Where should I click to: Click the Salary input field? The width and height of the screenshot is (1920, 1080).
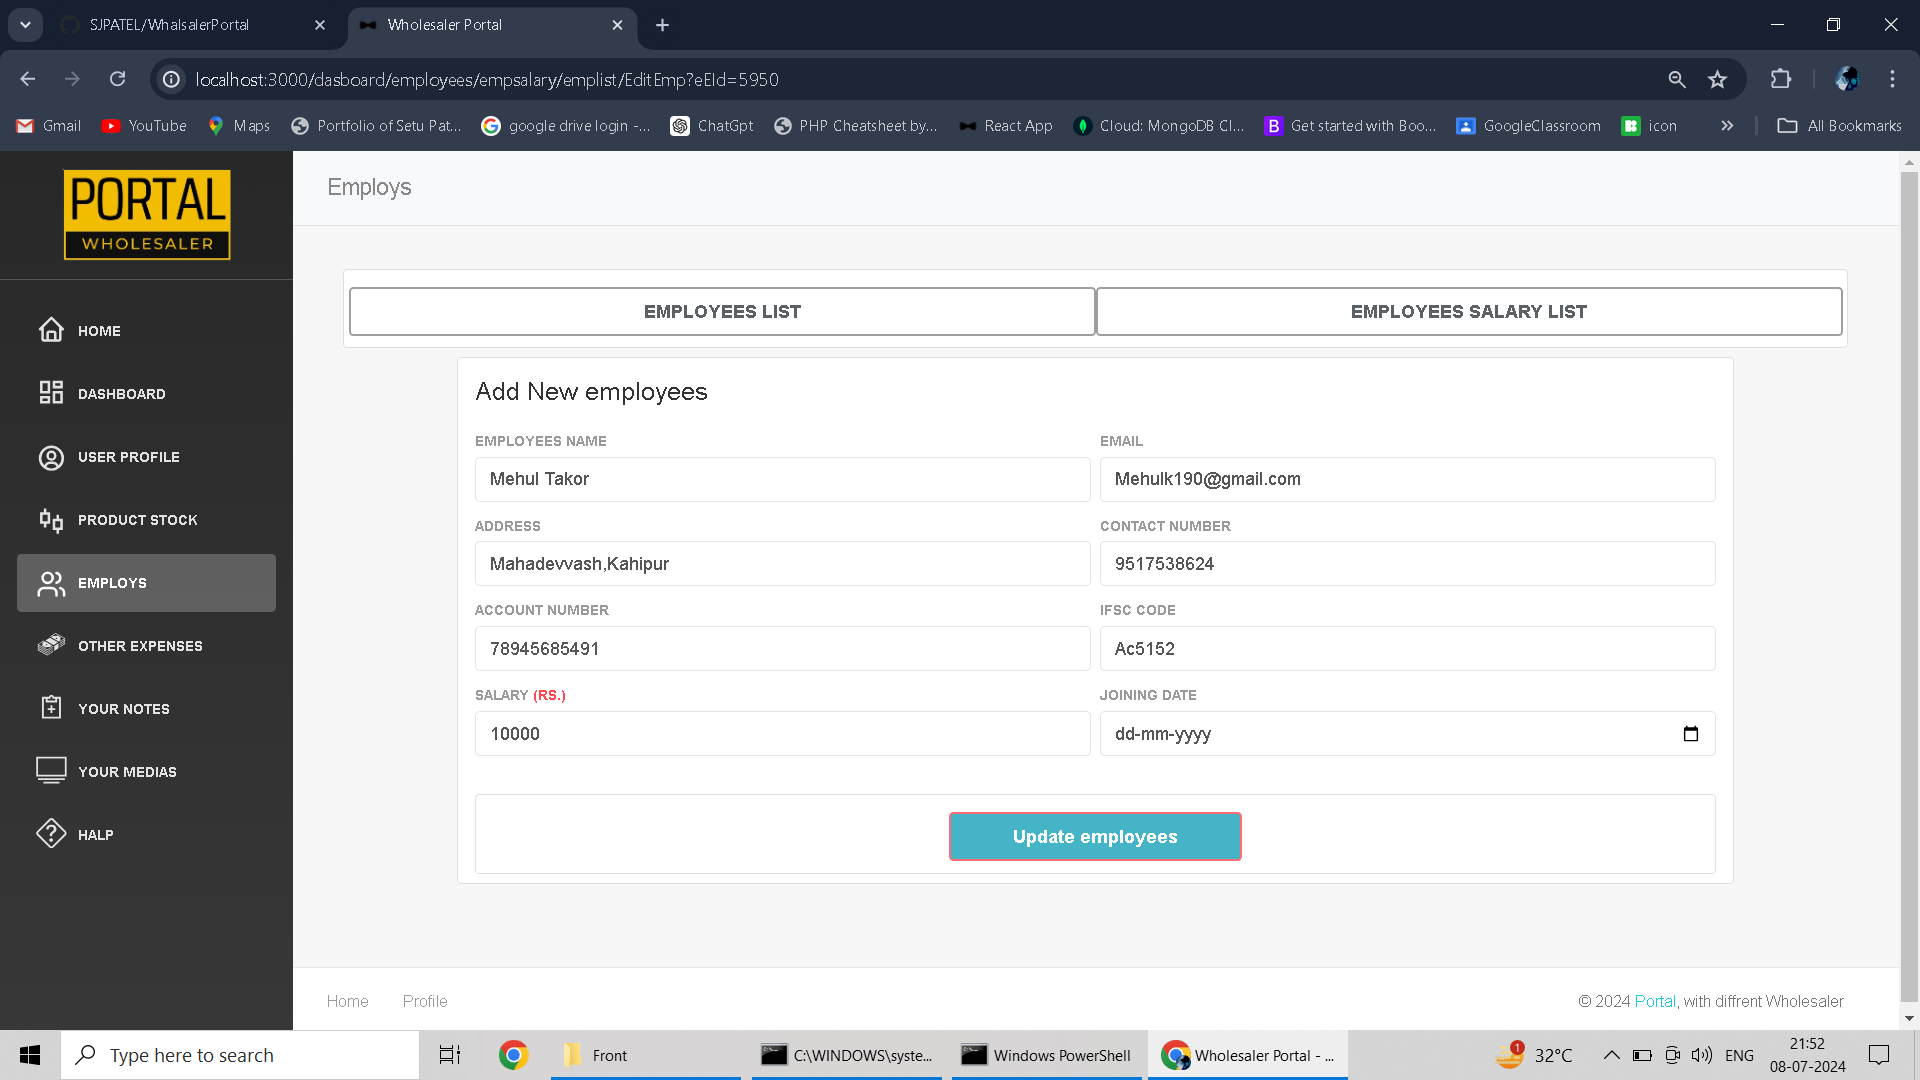[x=782, y=734]
